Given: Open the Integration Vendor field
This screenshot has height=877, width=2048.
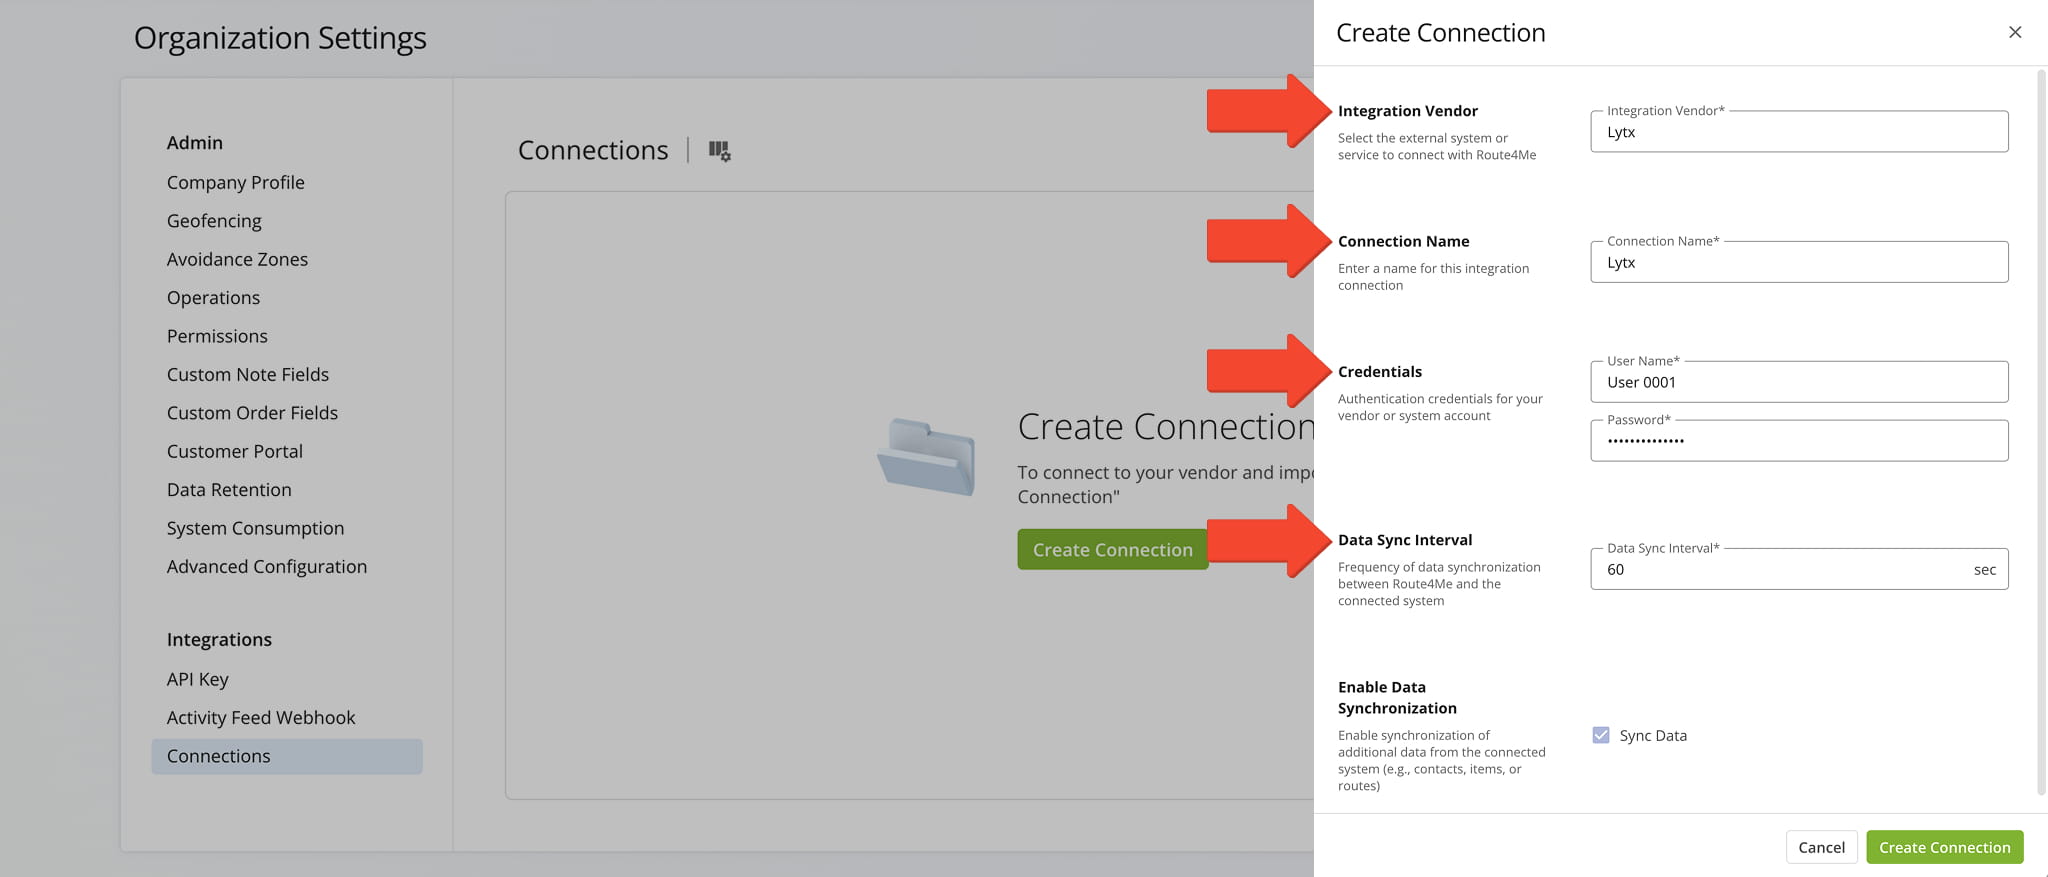Looking at the screenshot, I should click(1798, 132).
